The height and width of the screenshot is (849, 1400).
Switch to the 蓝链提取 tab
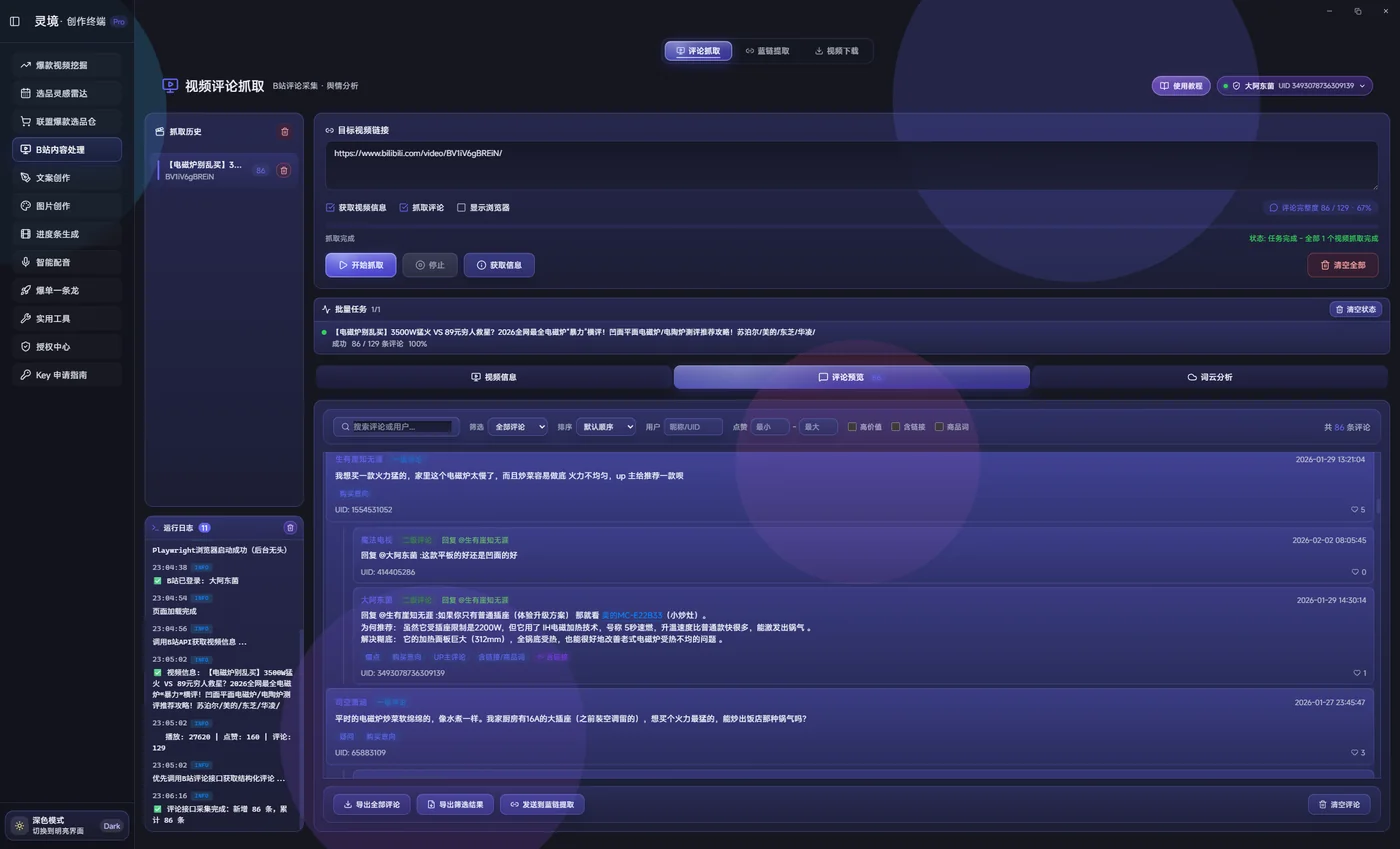[x=767, y=51]
